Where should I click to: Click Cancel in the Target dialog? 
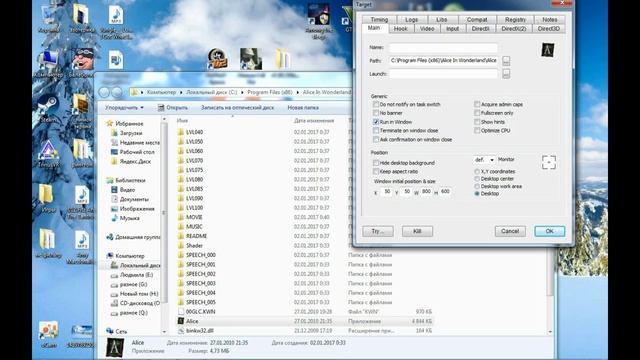510,231
